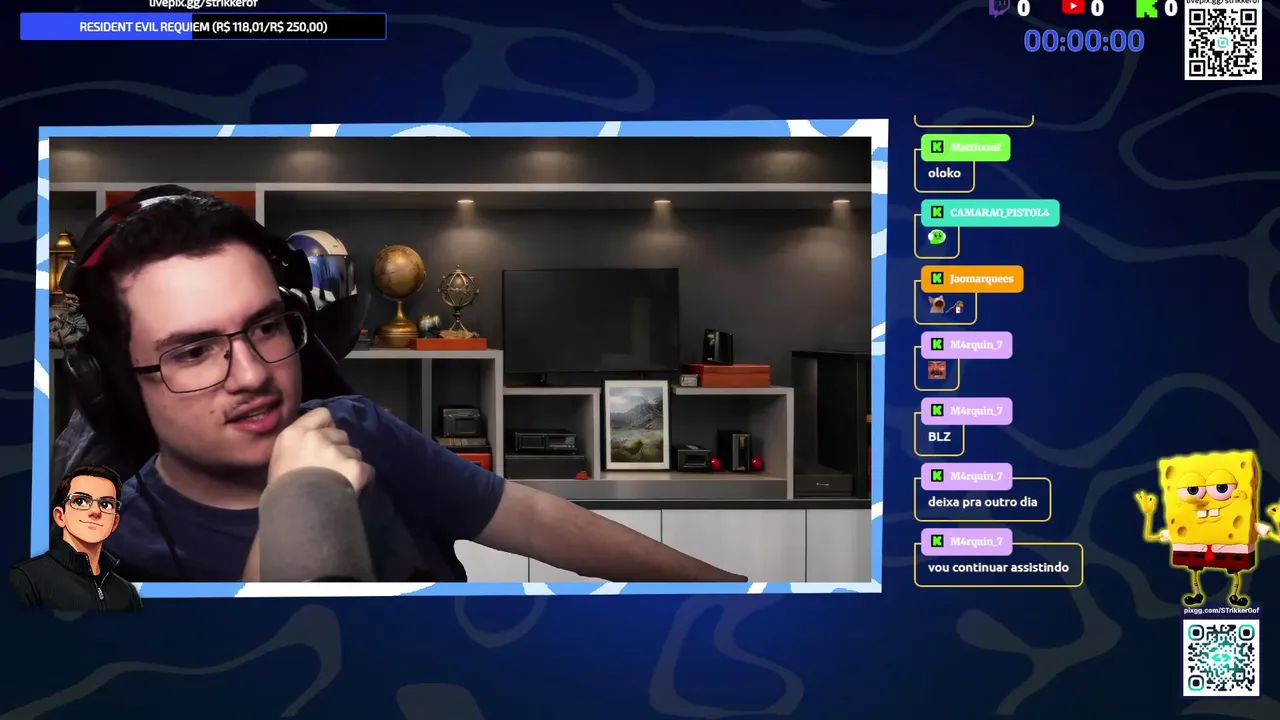Viewport: 1280px width, 720px height.
Task: Click the SpongeBob sticker
Action: tap(1207, 527)
